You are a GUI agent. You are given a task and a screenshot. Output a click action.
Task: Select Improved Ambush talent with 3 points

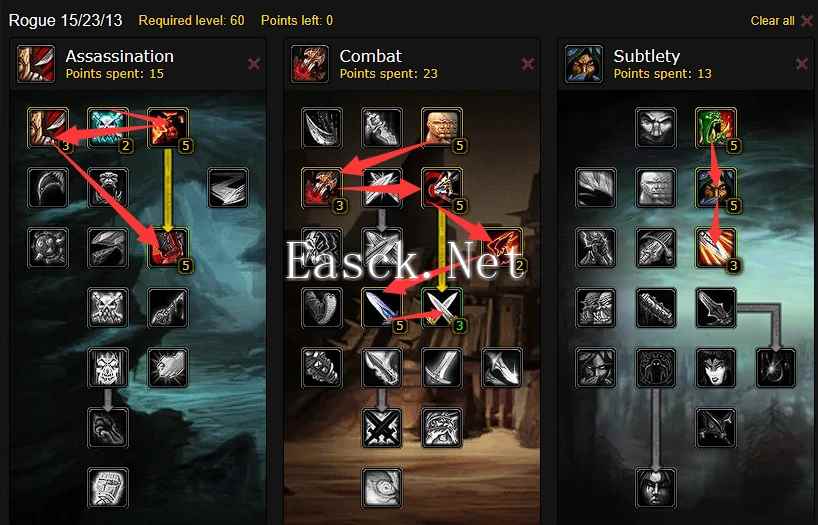[x=716, y=248]
